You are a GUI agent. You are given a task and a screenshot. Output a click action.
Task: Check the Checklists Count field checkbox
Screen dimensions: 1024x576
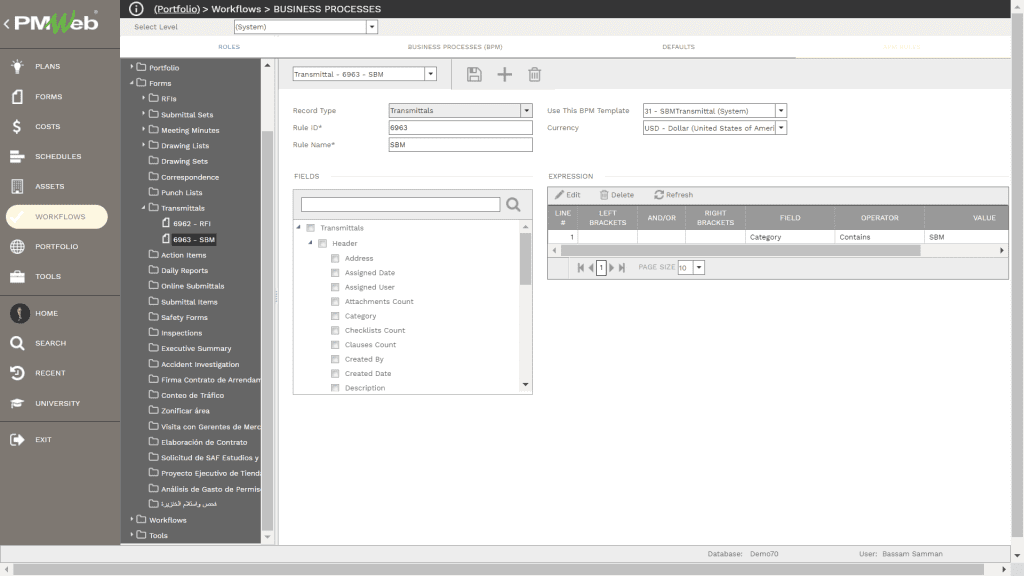335,330
